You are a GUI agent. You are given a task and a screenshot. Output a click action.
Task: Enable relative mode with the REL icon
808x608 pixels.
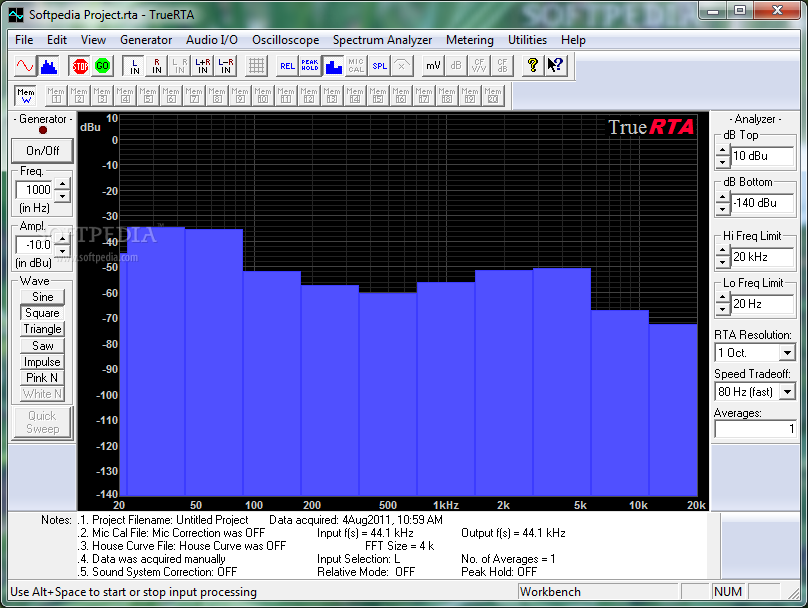pos(287,65)
